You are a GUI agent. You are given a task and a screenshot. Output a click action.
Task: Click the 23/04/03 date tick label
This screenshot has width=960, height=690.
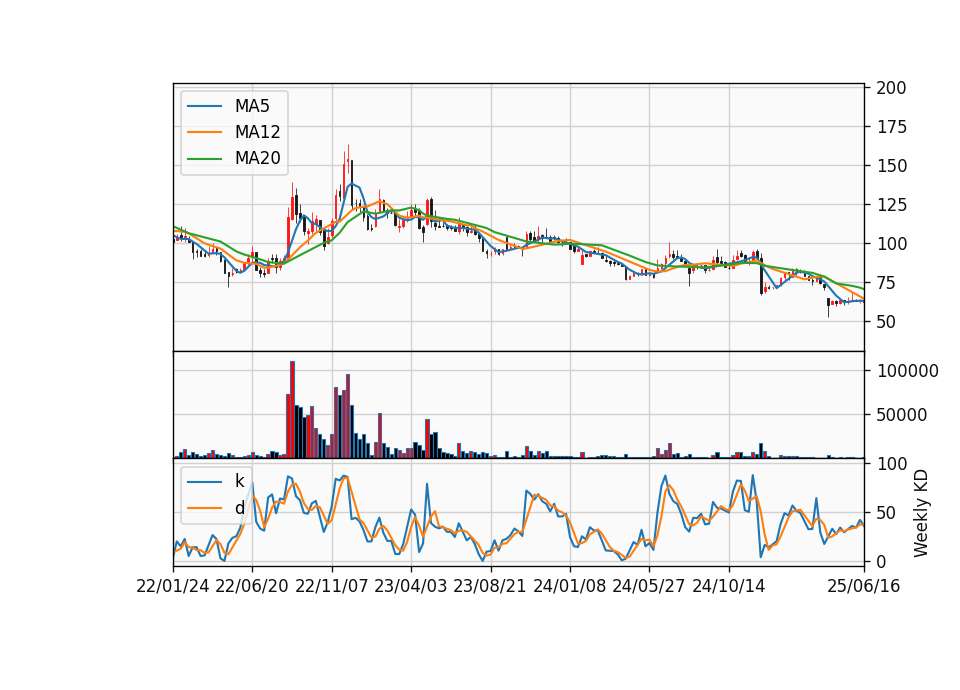(411, 587)
